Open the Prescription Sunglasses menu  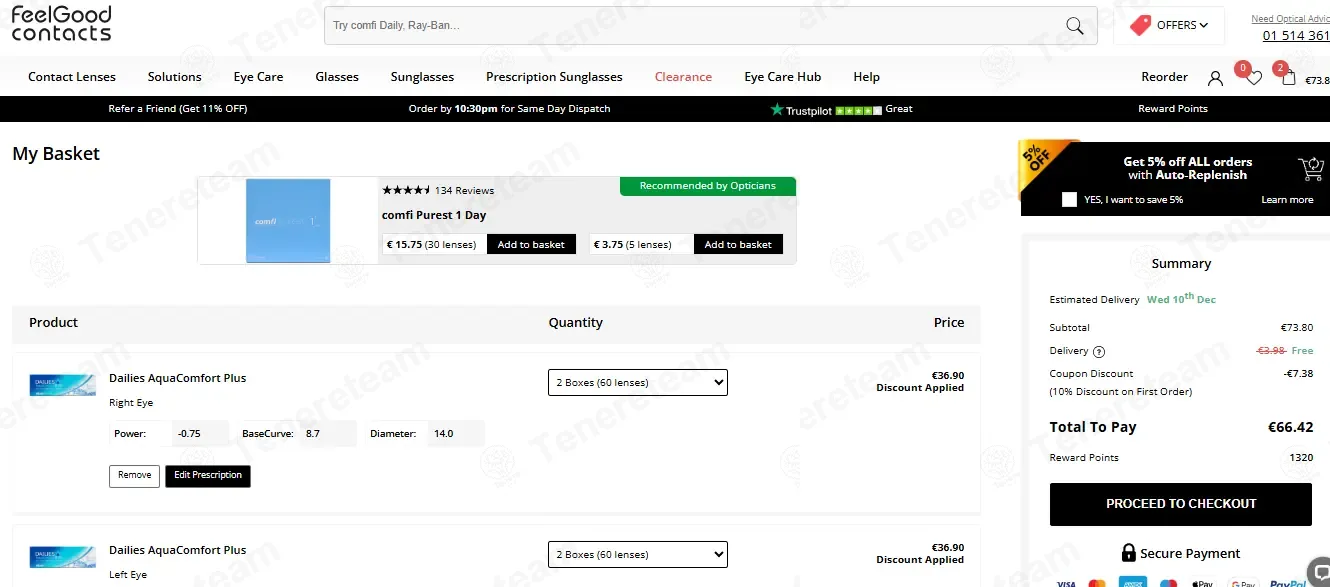tap(554, 77)
